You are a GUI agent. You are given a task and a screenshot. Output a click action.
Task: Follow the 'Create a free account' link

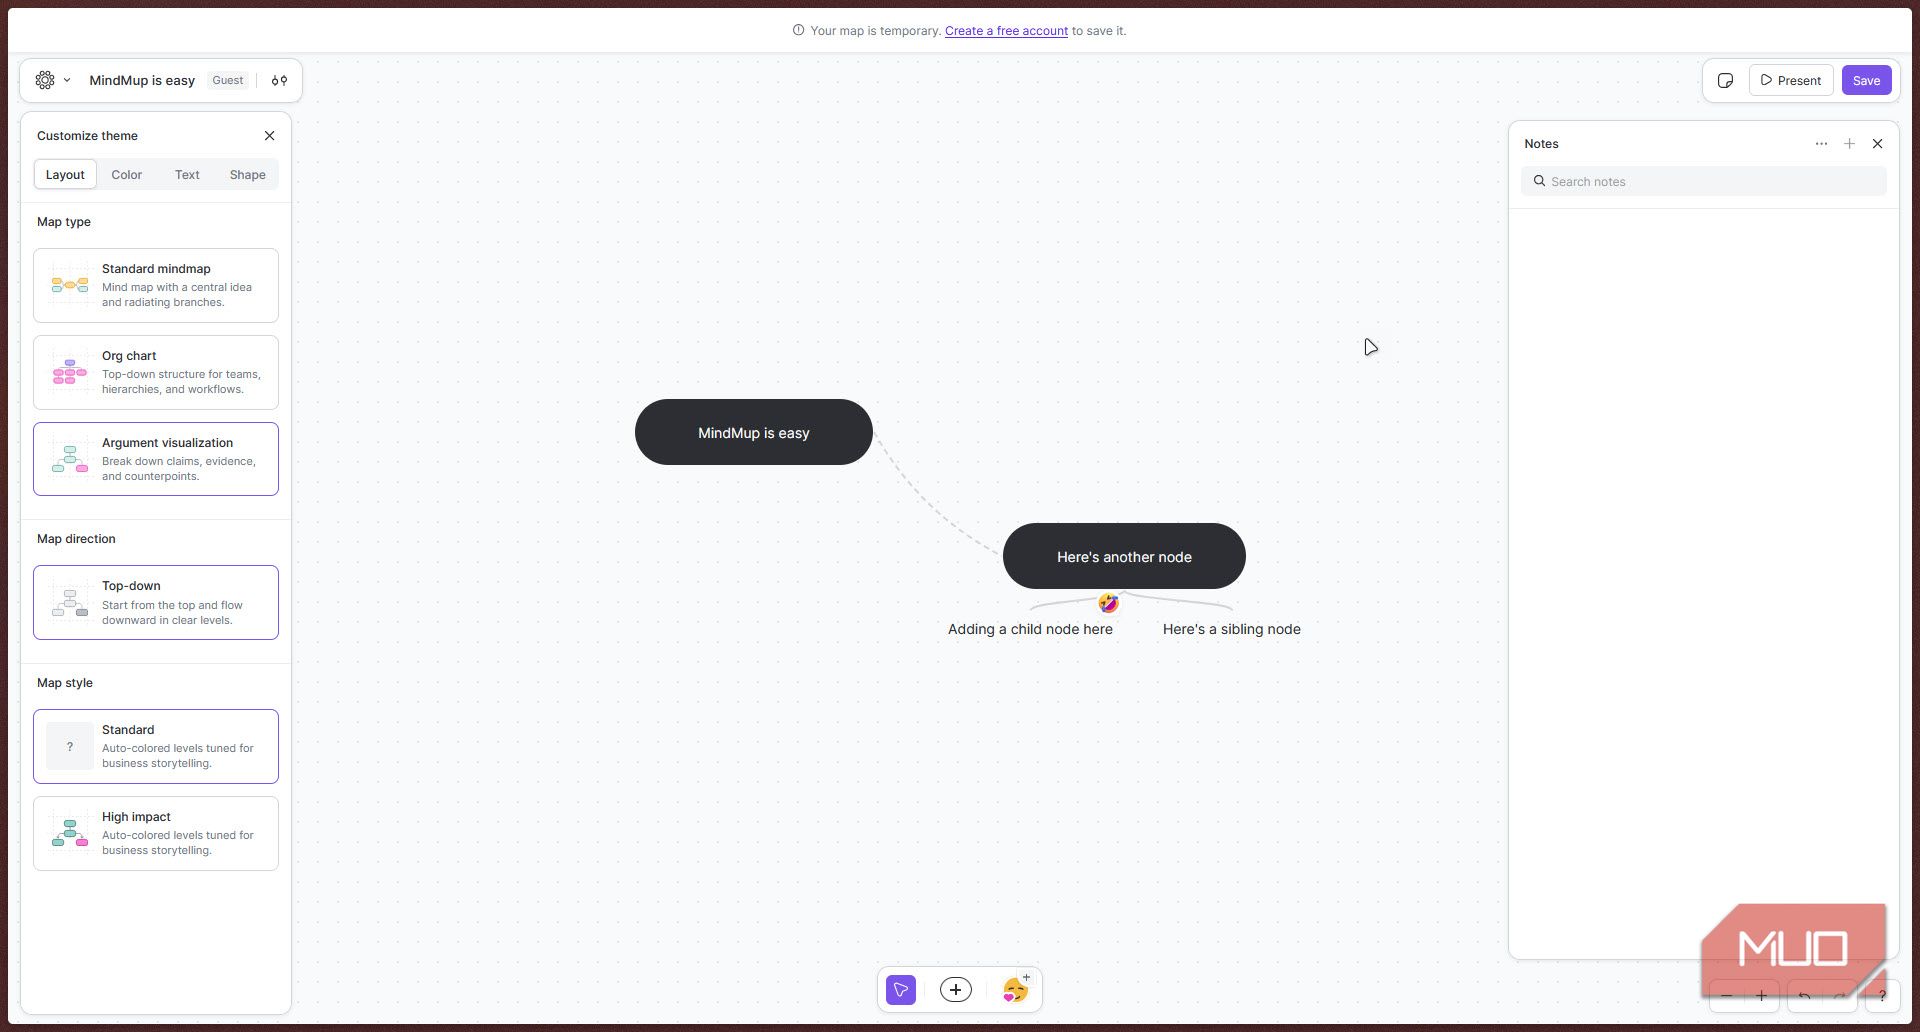coord(1006,31)
